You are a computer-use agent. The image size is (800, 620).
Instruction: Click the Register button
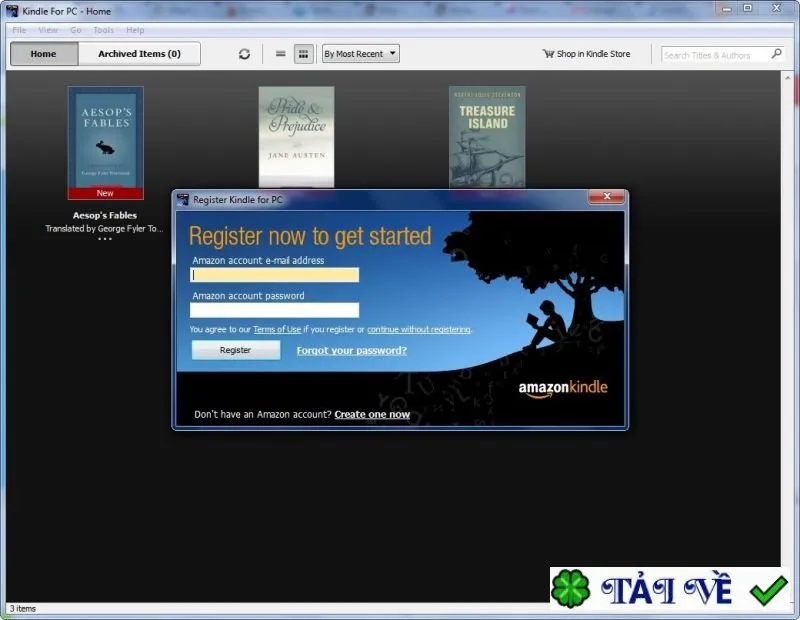tap(236, 350)
